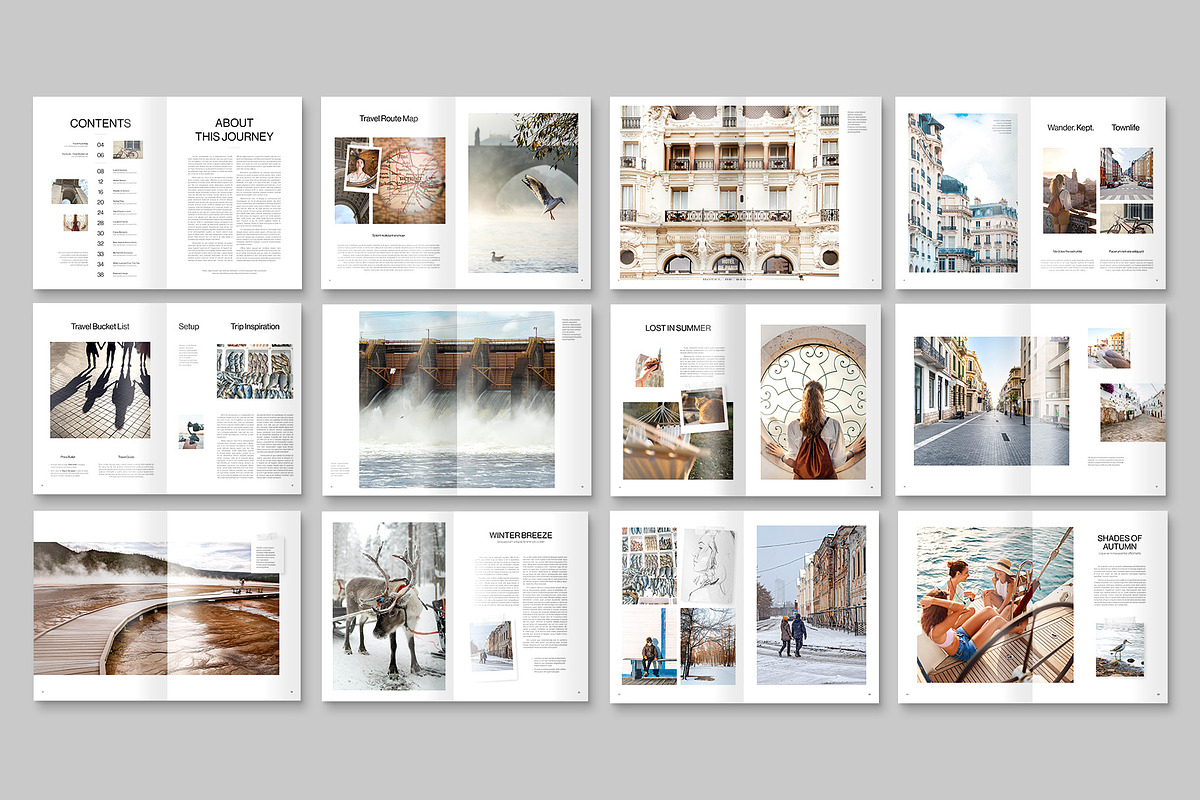
Task: Click the small tilted photo under LOST IN SUMMER
Action: [x=648, y=367]
